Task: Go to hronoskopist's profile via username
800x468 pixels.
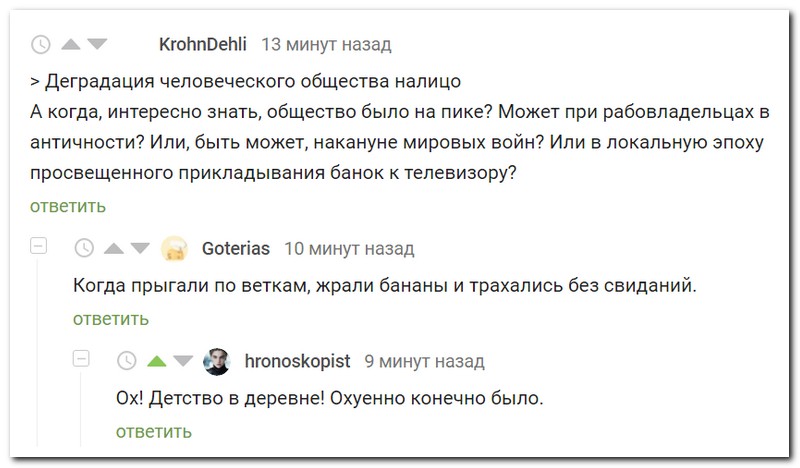Action: pos(297,361)
